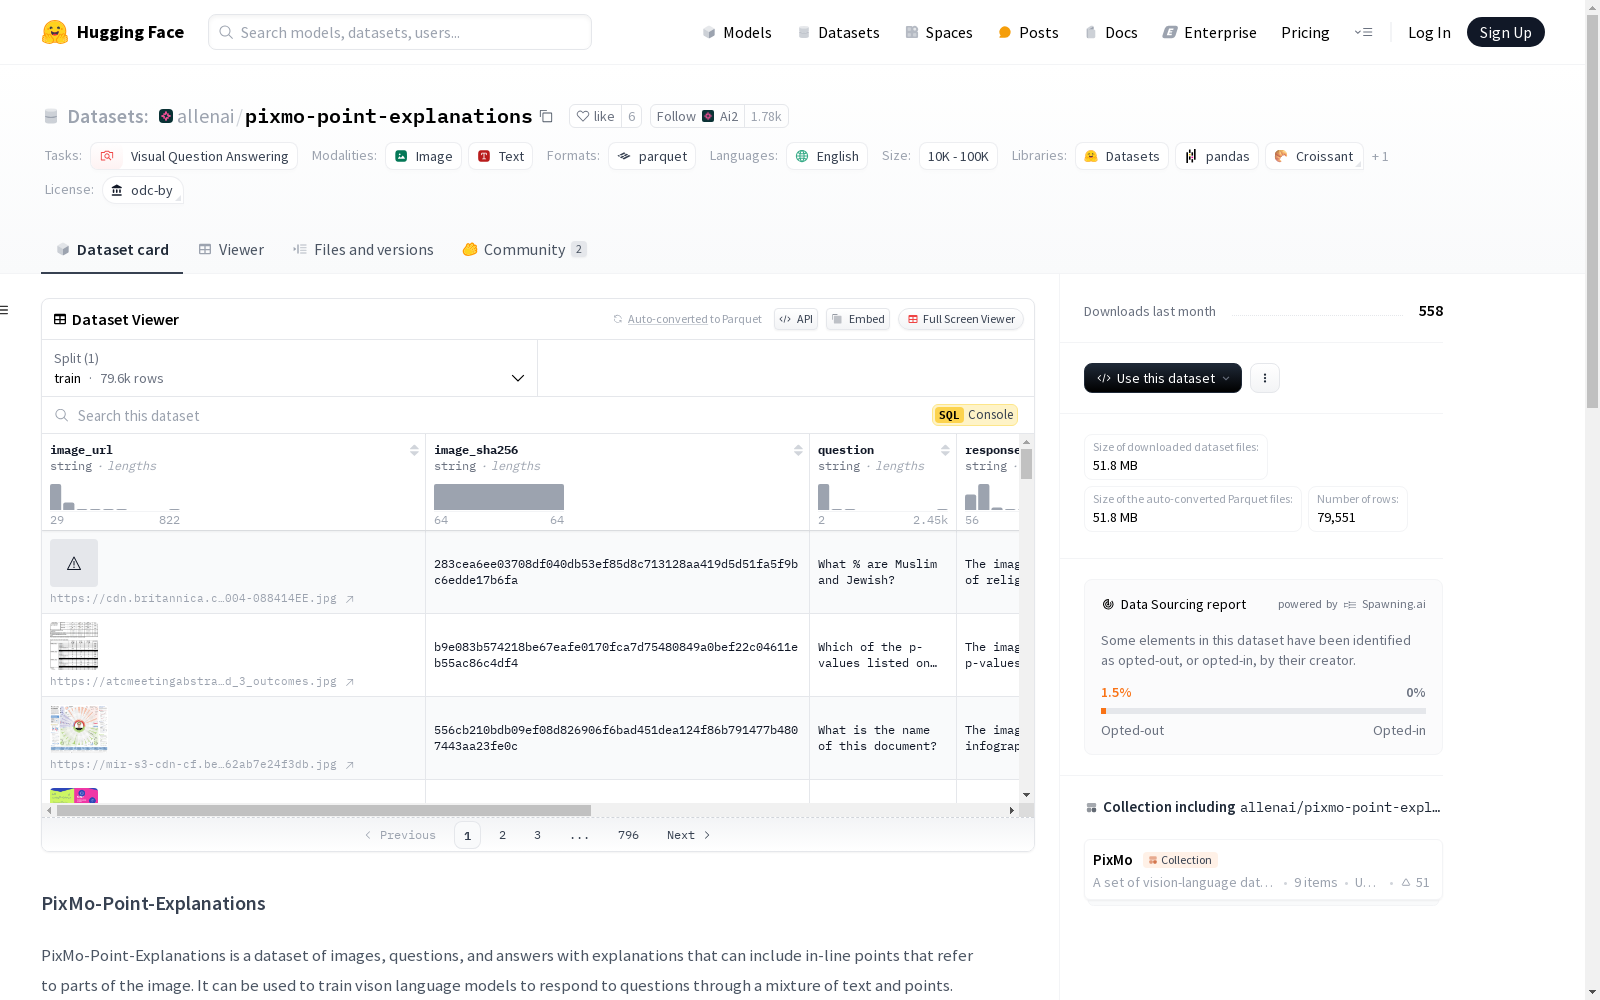Open the Dataset card tab
This screenshot has width=1600, height=1000.
click(x=112, y=250)
